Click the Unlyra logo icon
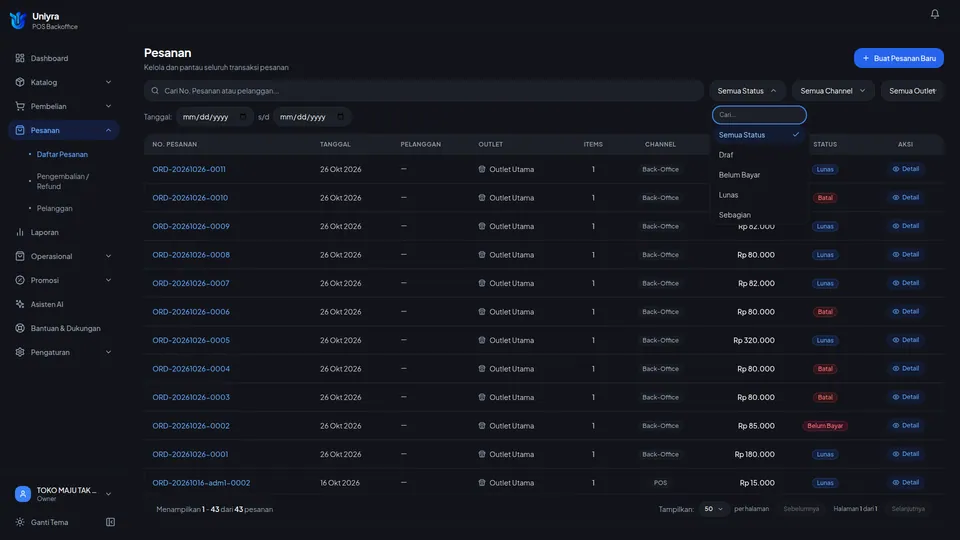The width and height of the screenshot is (960, 540). tap(18, 20)
